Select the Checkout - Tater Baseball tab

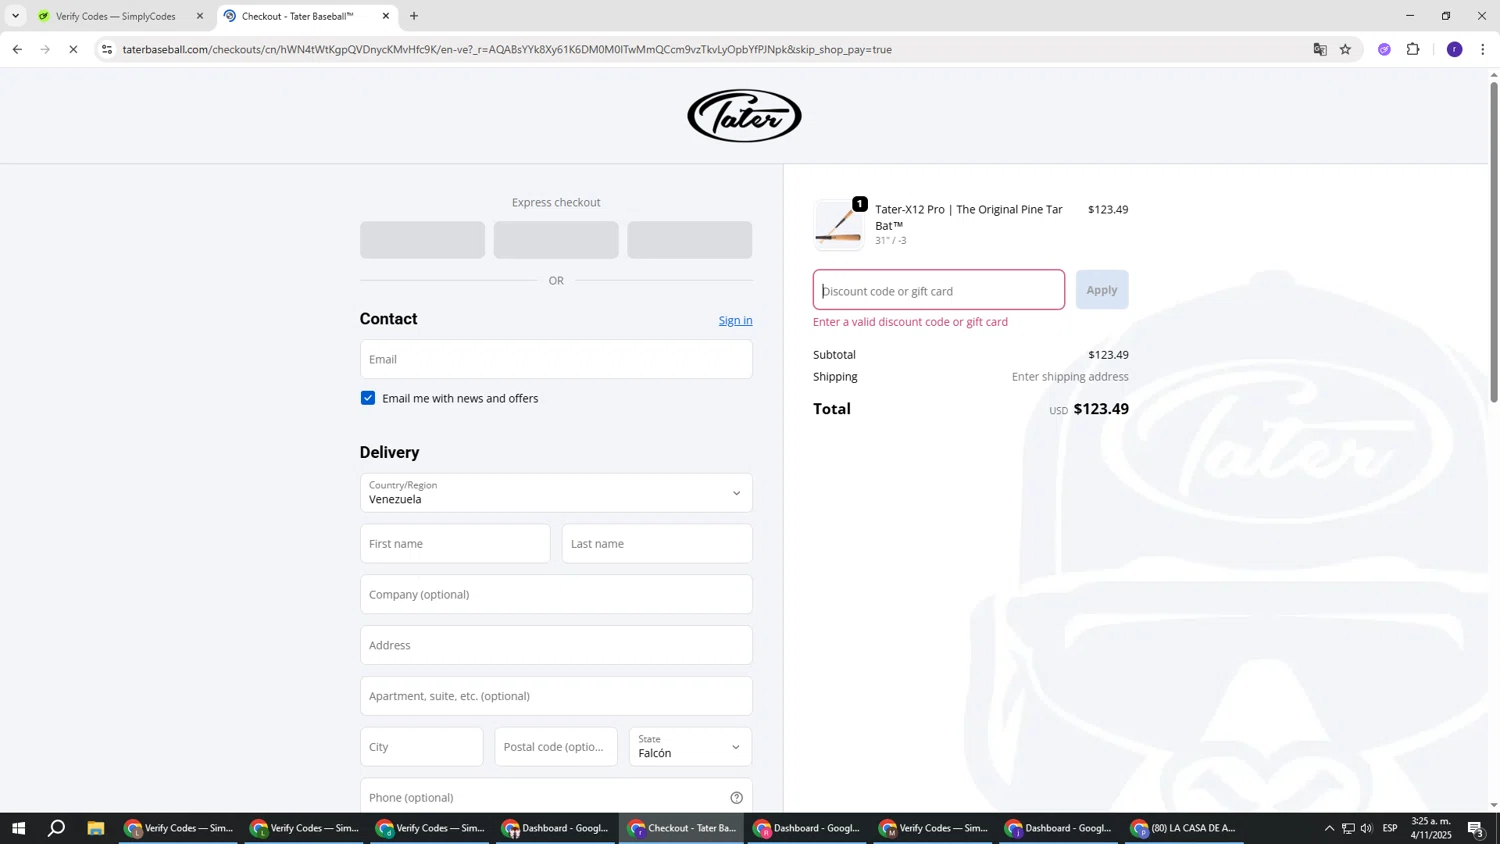coord(298,16)
